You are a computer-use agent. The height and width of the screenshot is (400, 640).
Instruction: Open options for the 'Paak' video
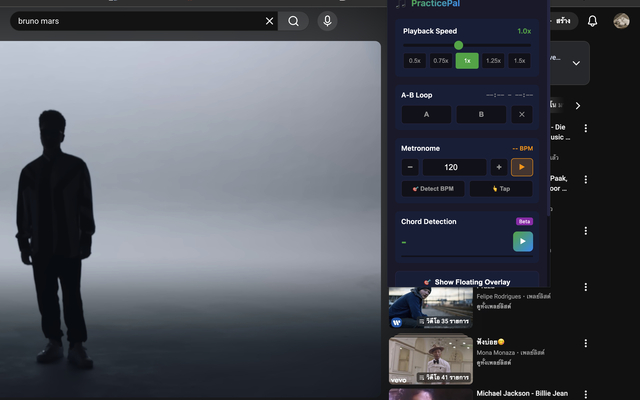(586, 180)
